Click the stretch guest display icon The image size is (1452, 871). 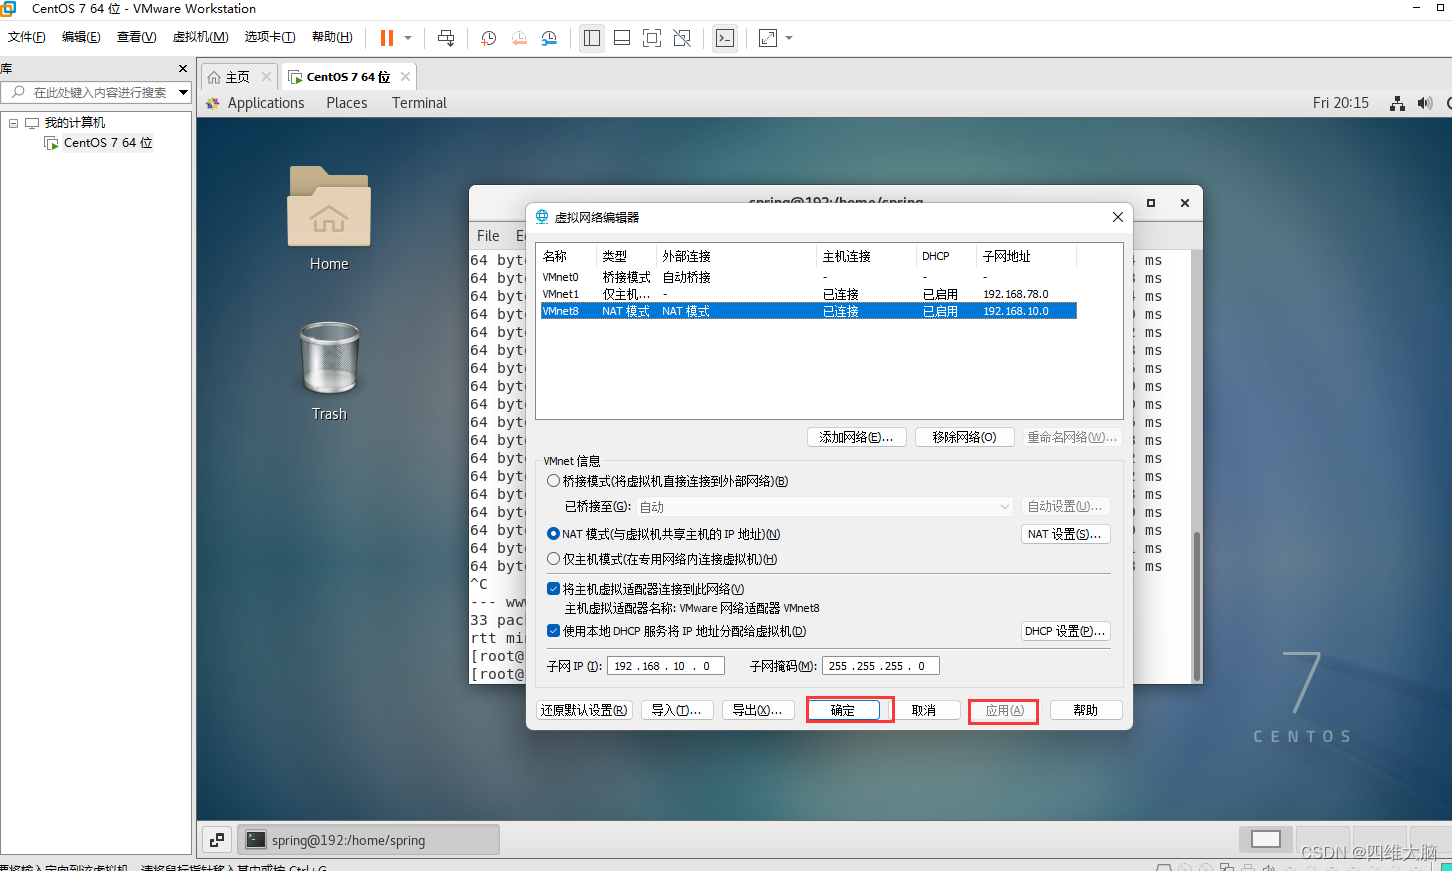tap(768, 38)
